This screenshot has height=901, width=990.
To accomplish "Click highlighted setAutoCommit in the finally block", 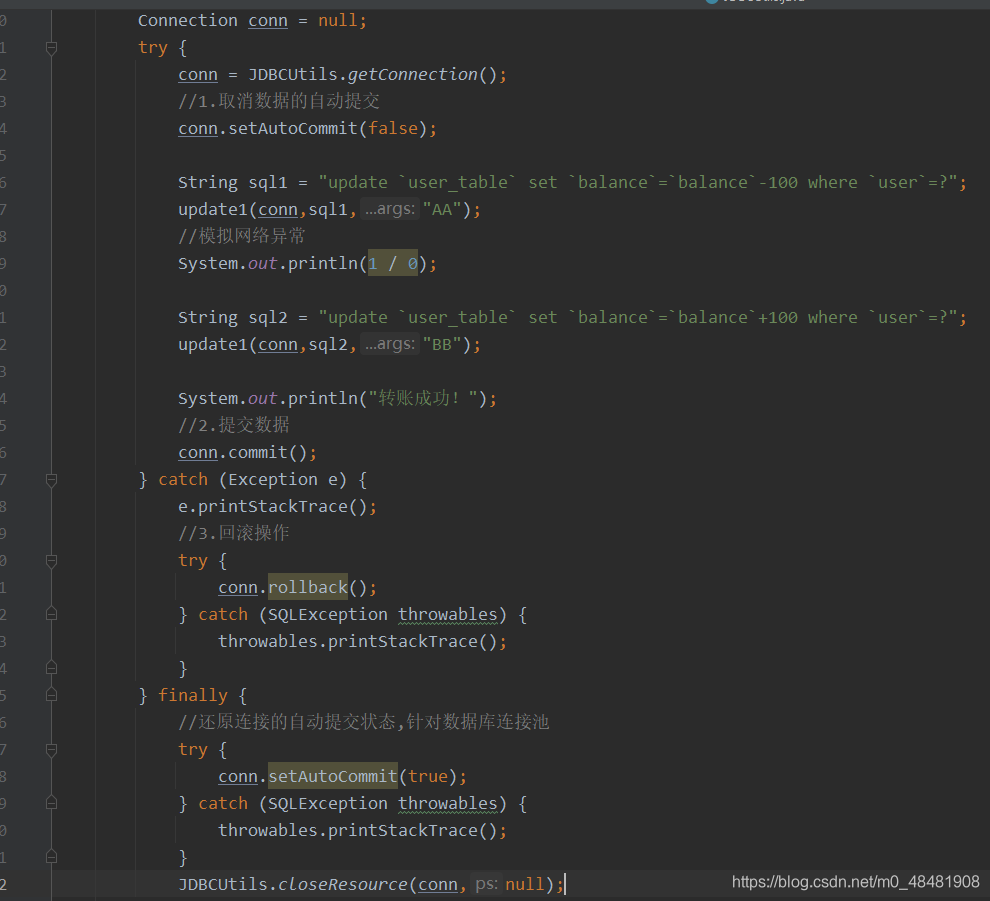I will pyautogui.click(x=333, y=777).
